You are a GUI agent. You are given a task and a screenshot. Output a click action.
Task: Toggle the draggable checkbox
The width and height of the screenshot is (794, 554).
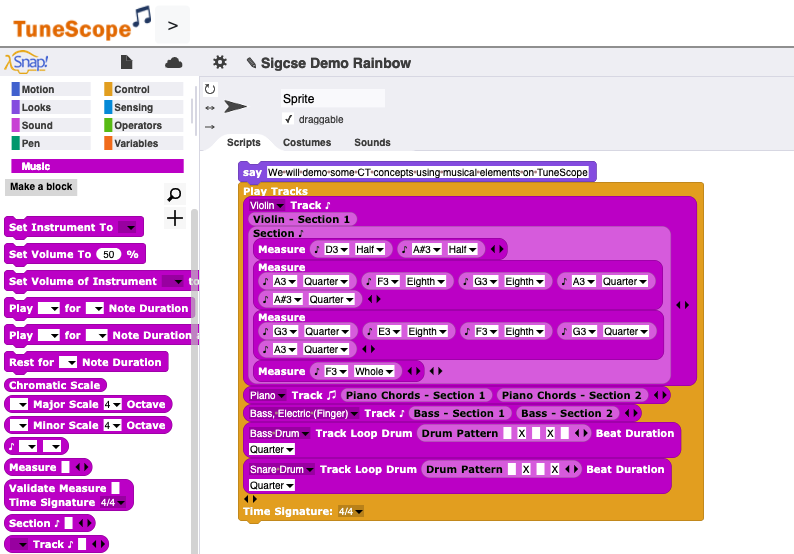(x=289, y=119)
